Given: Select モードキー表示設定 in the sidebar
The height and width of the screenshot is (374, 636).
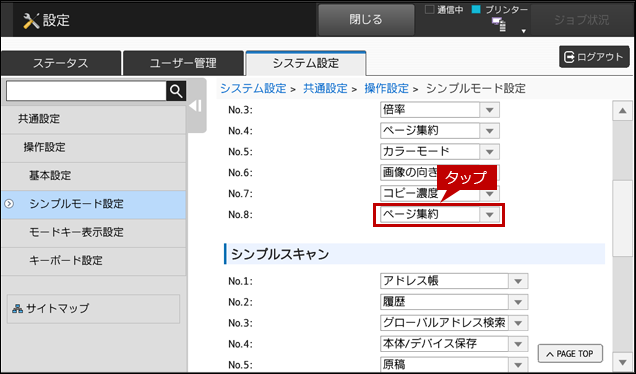Looking at the screenshot, I should 94,232.
